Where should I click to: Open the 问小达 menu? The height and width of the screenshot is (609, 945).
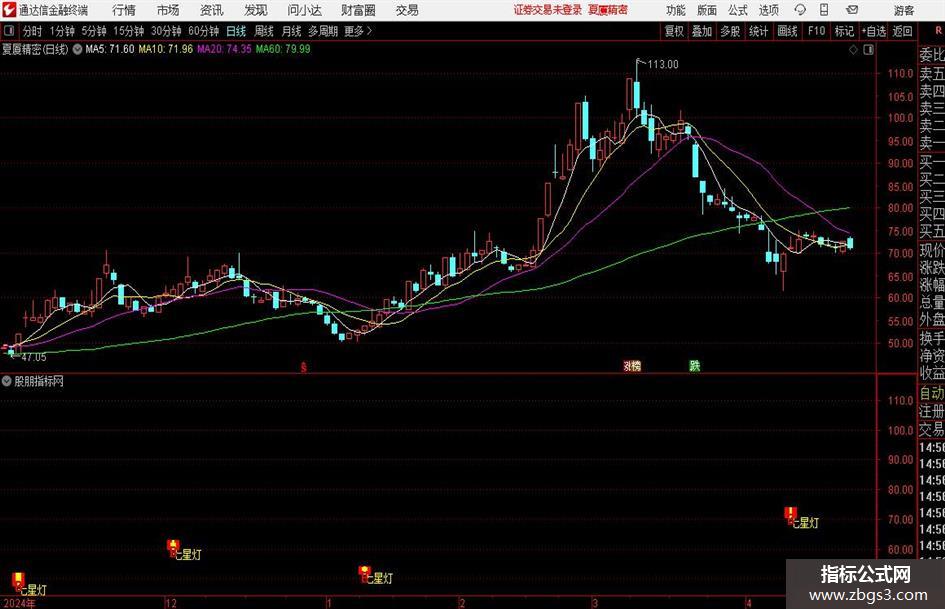[x=304, y=10]
